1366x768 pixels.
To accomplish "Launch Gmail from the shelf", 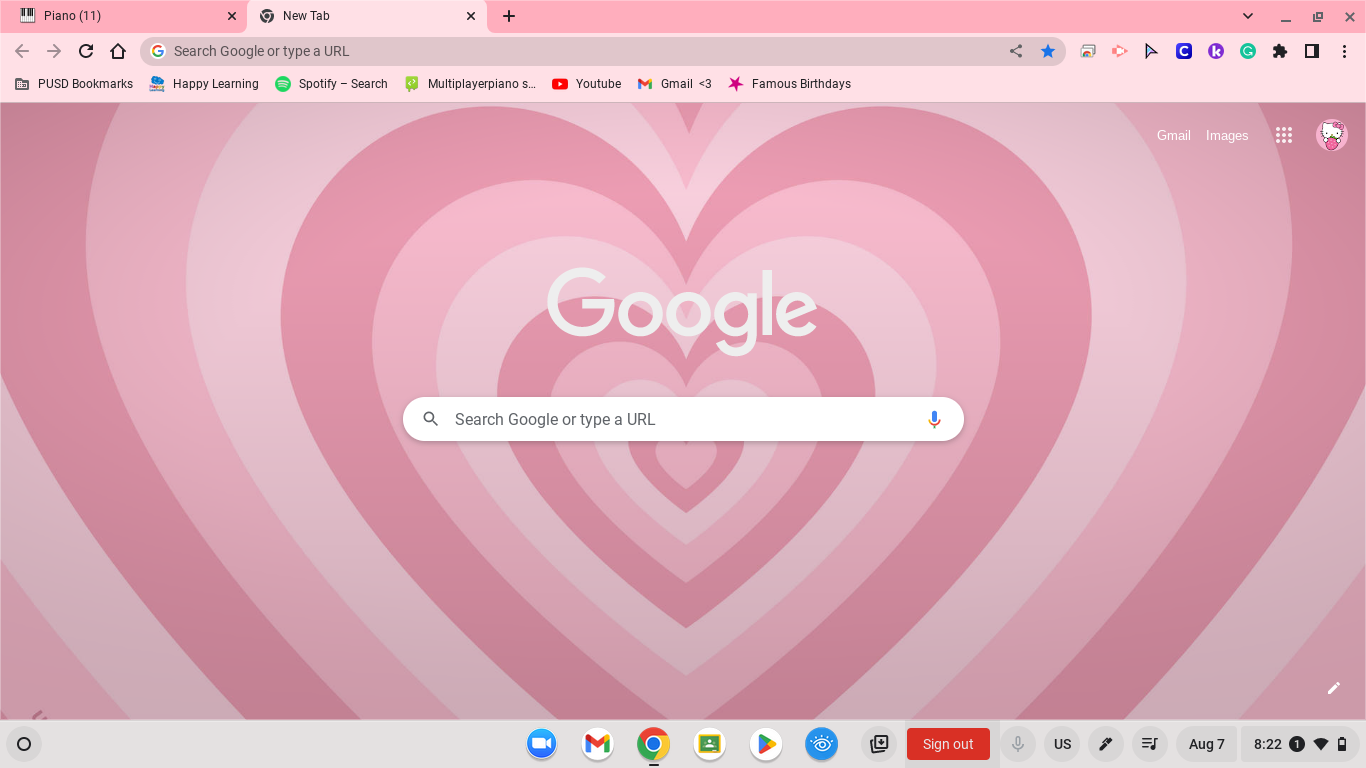I will [597, 744].
